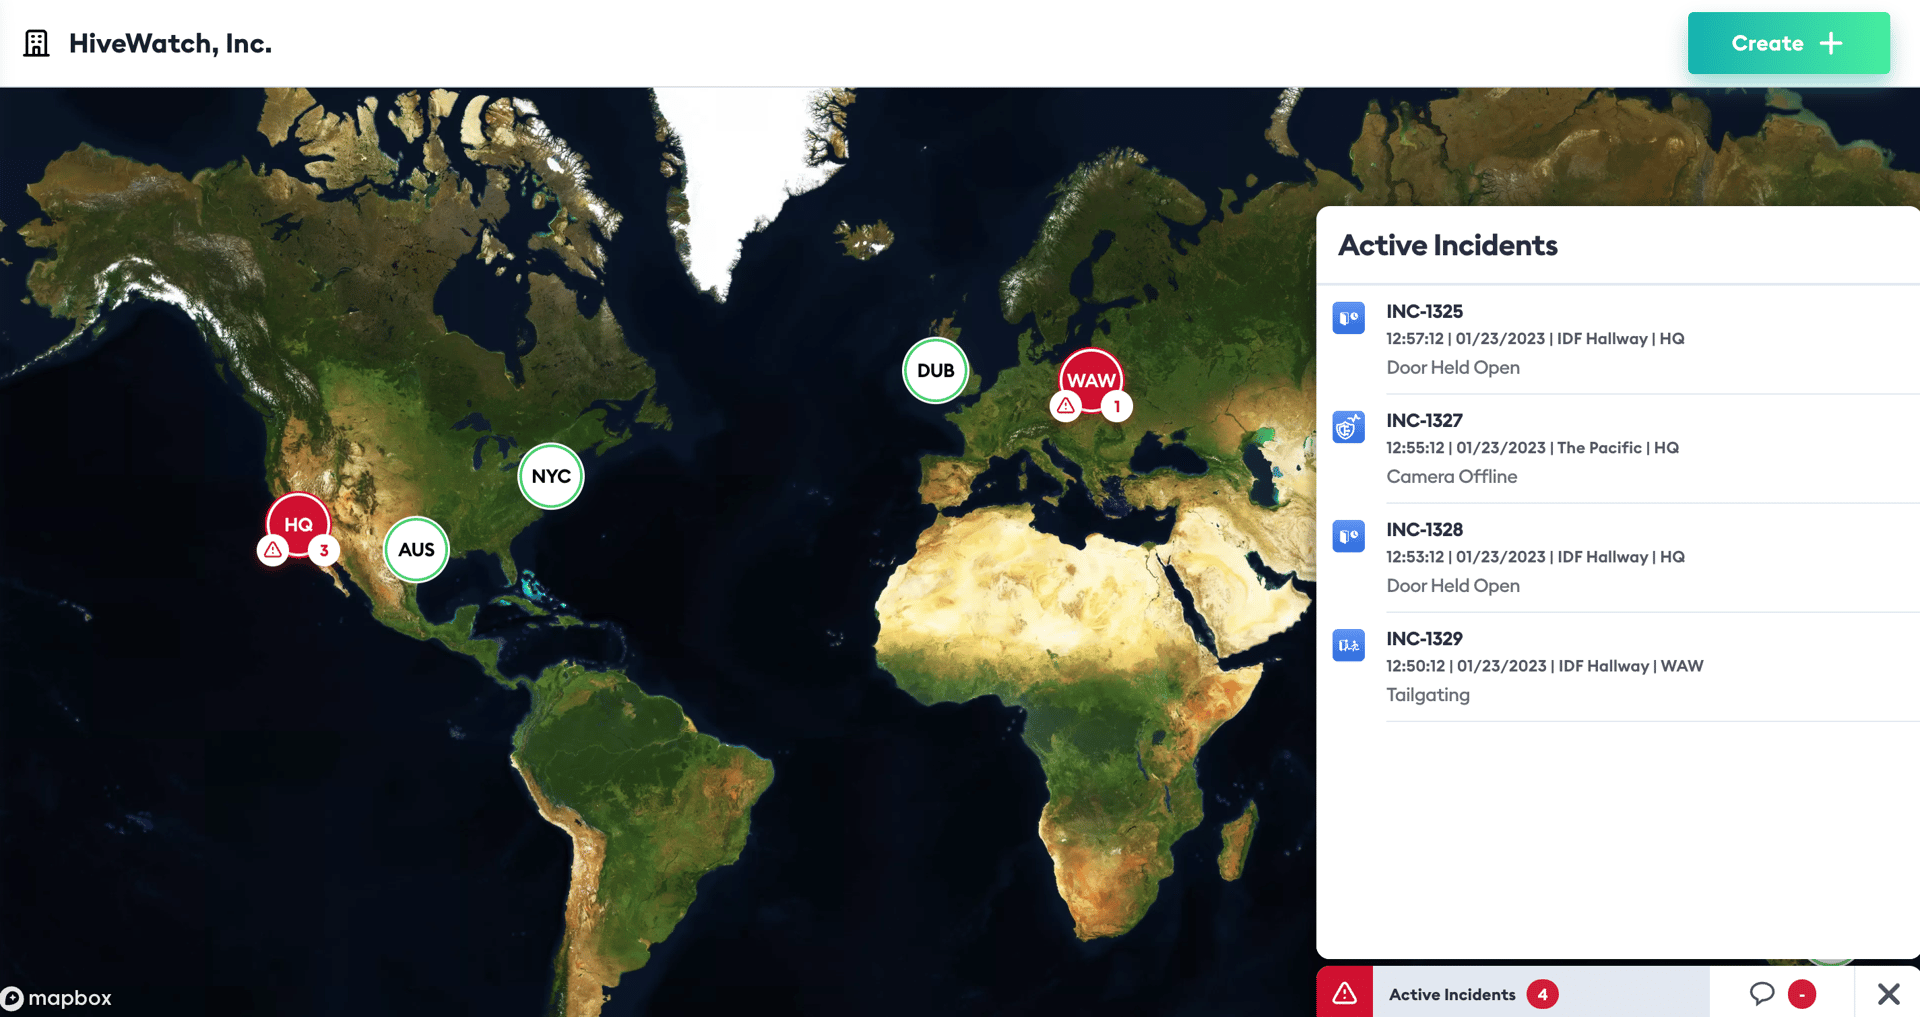Select the WAW site marker

[x=1092, y=380]
